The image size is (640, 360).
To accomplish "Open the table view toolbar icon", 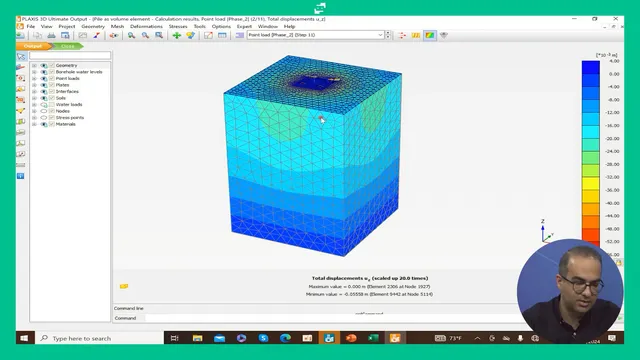I will 222,36.
